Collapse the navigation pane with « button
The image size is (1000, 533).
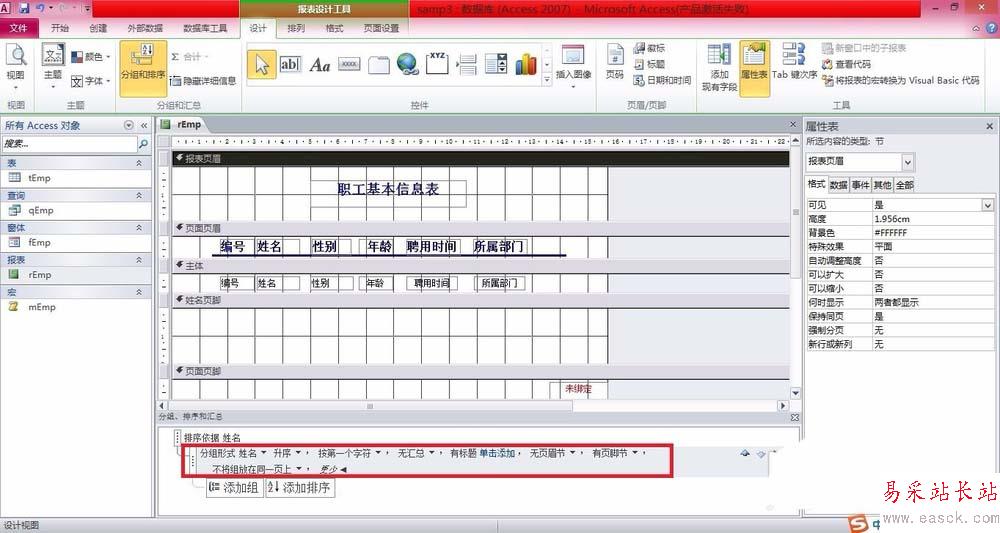(144, 126)
